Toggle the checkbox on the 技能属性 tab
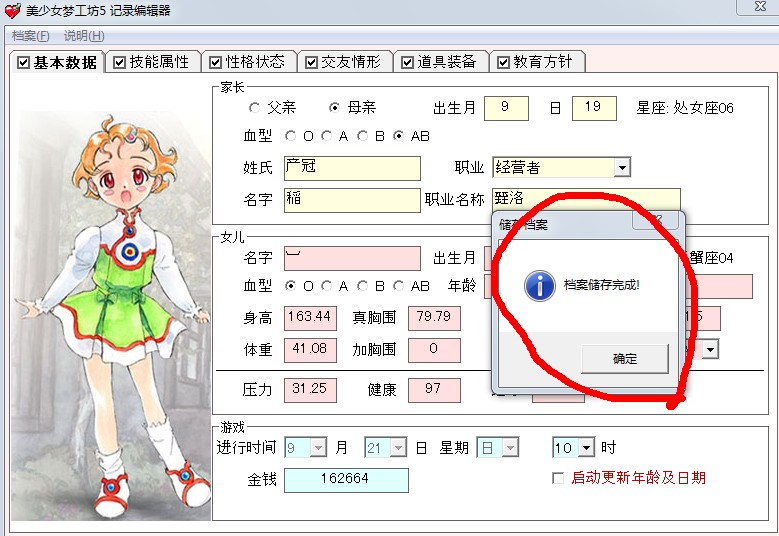Viewport: 779px width, 536px height. click(120, 62)
